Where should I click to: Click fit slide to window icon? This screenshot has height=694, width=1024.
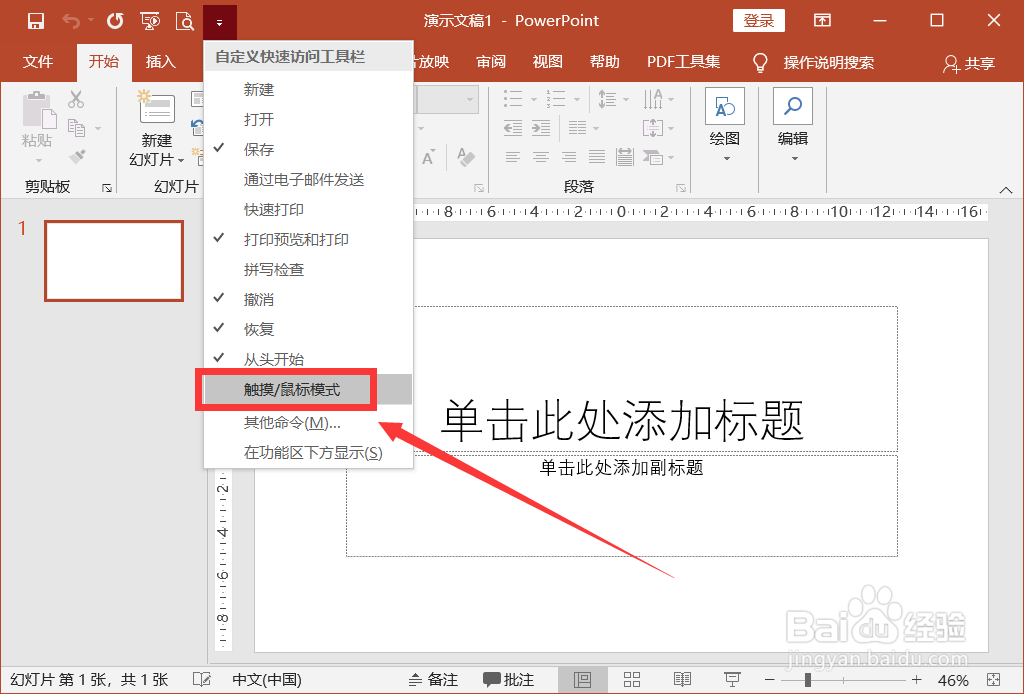[994, 680]
